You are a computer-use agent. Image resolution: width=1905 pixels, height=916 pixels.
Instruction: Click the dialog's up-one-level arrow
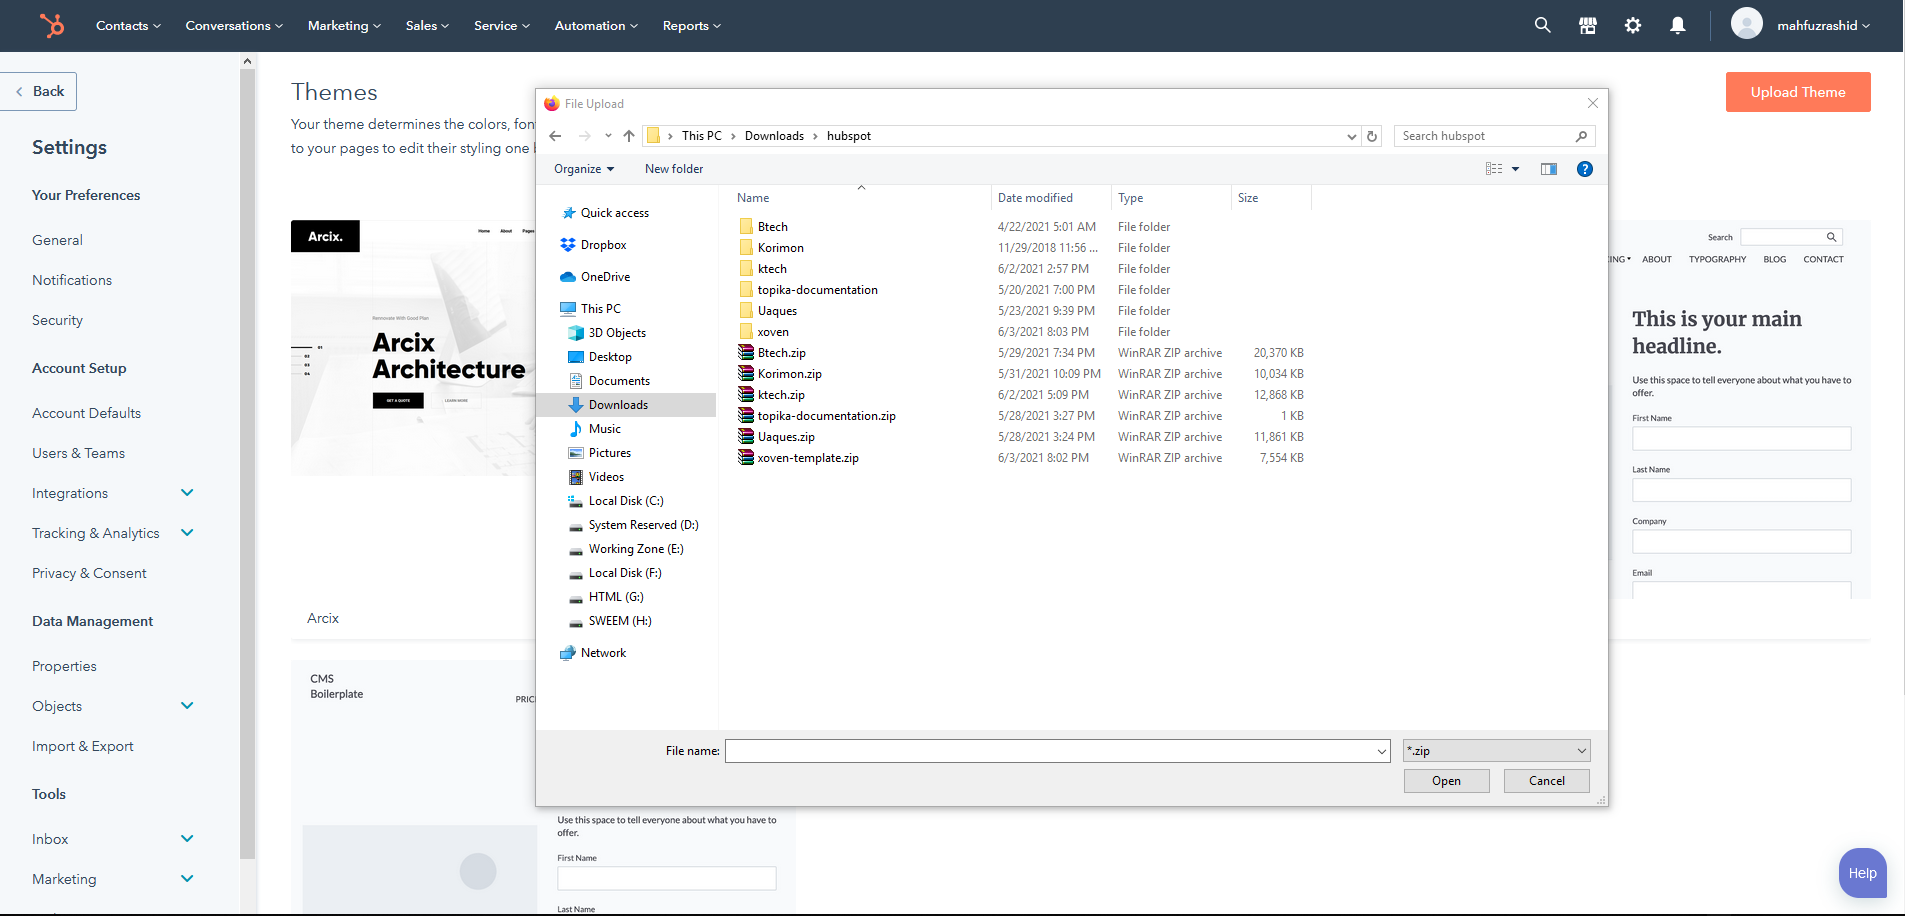(x=629, y=136)
